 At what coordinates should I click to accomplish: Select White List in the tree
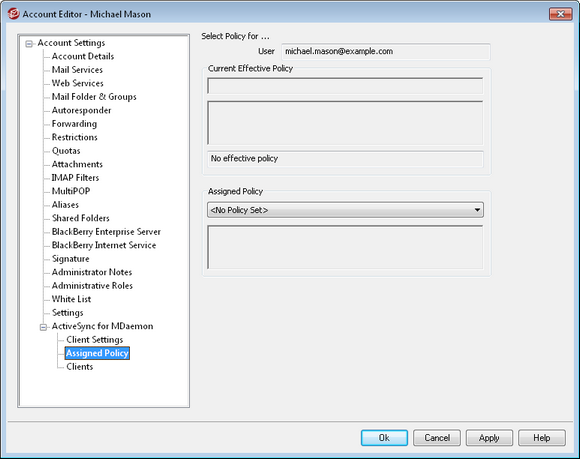click(71, 299)
